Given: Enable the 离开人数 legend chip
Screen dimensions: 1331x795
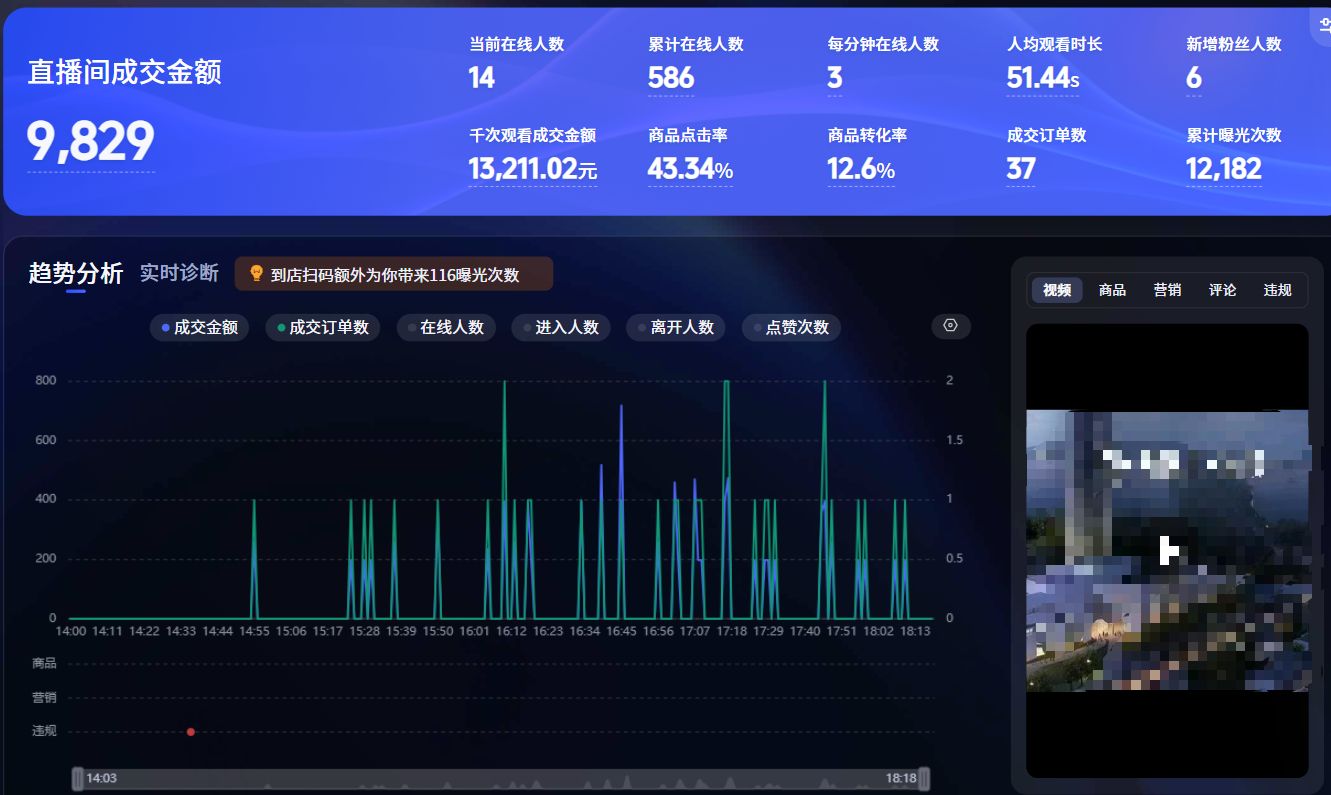Looking at the screenshot, I should pyautogui.click(x=675, y=327).
